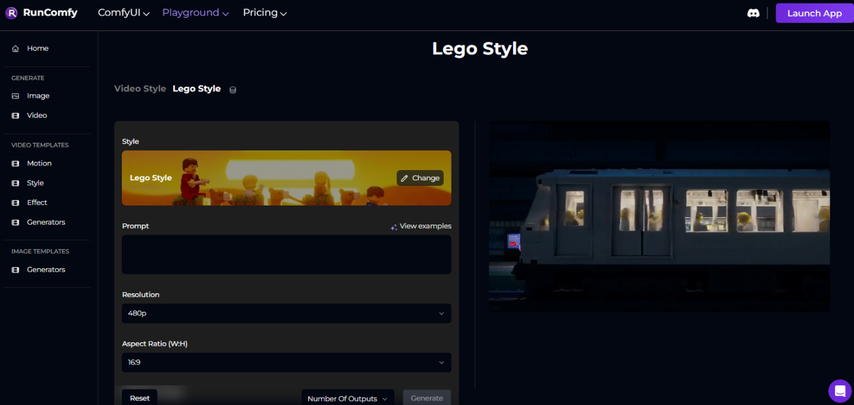The height and width of the screenshot is (405, 854).
Task: Click the Reset button
Action: pyautogui.click(x=139, y=398)
